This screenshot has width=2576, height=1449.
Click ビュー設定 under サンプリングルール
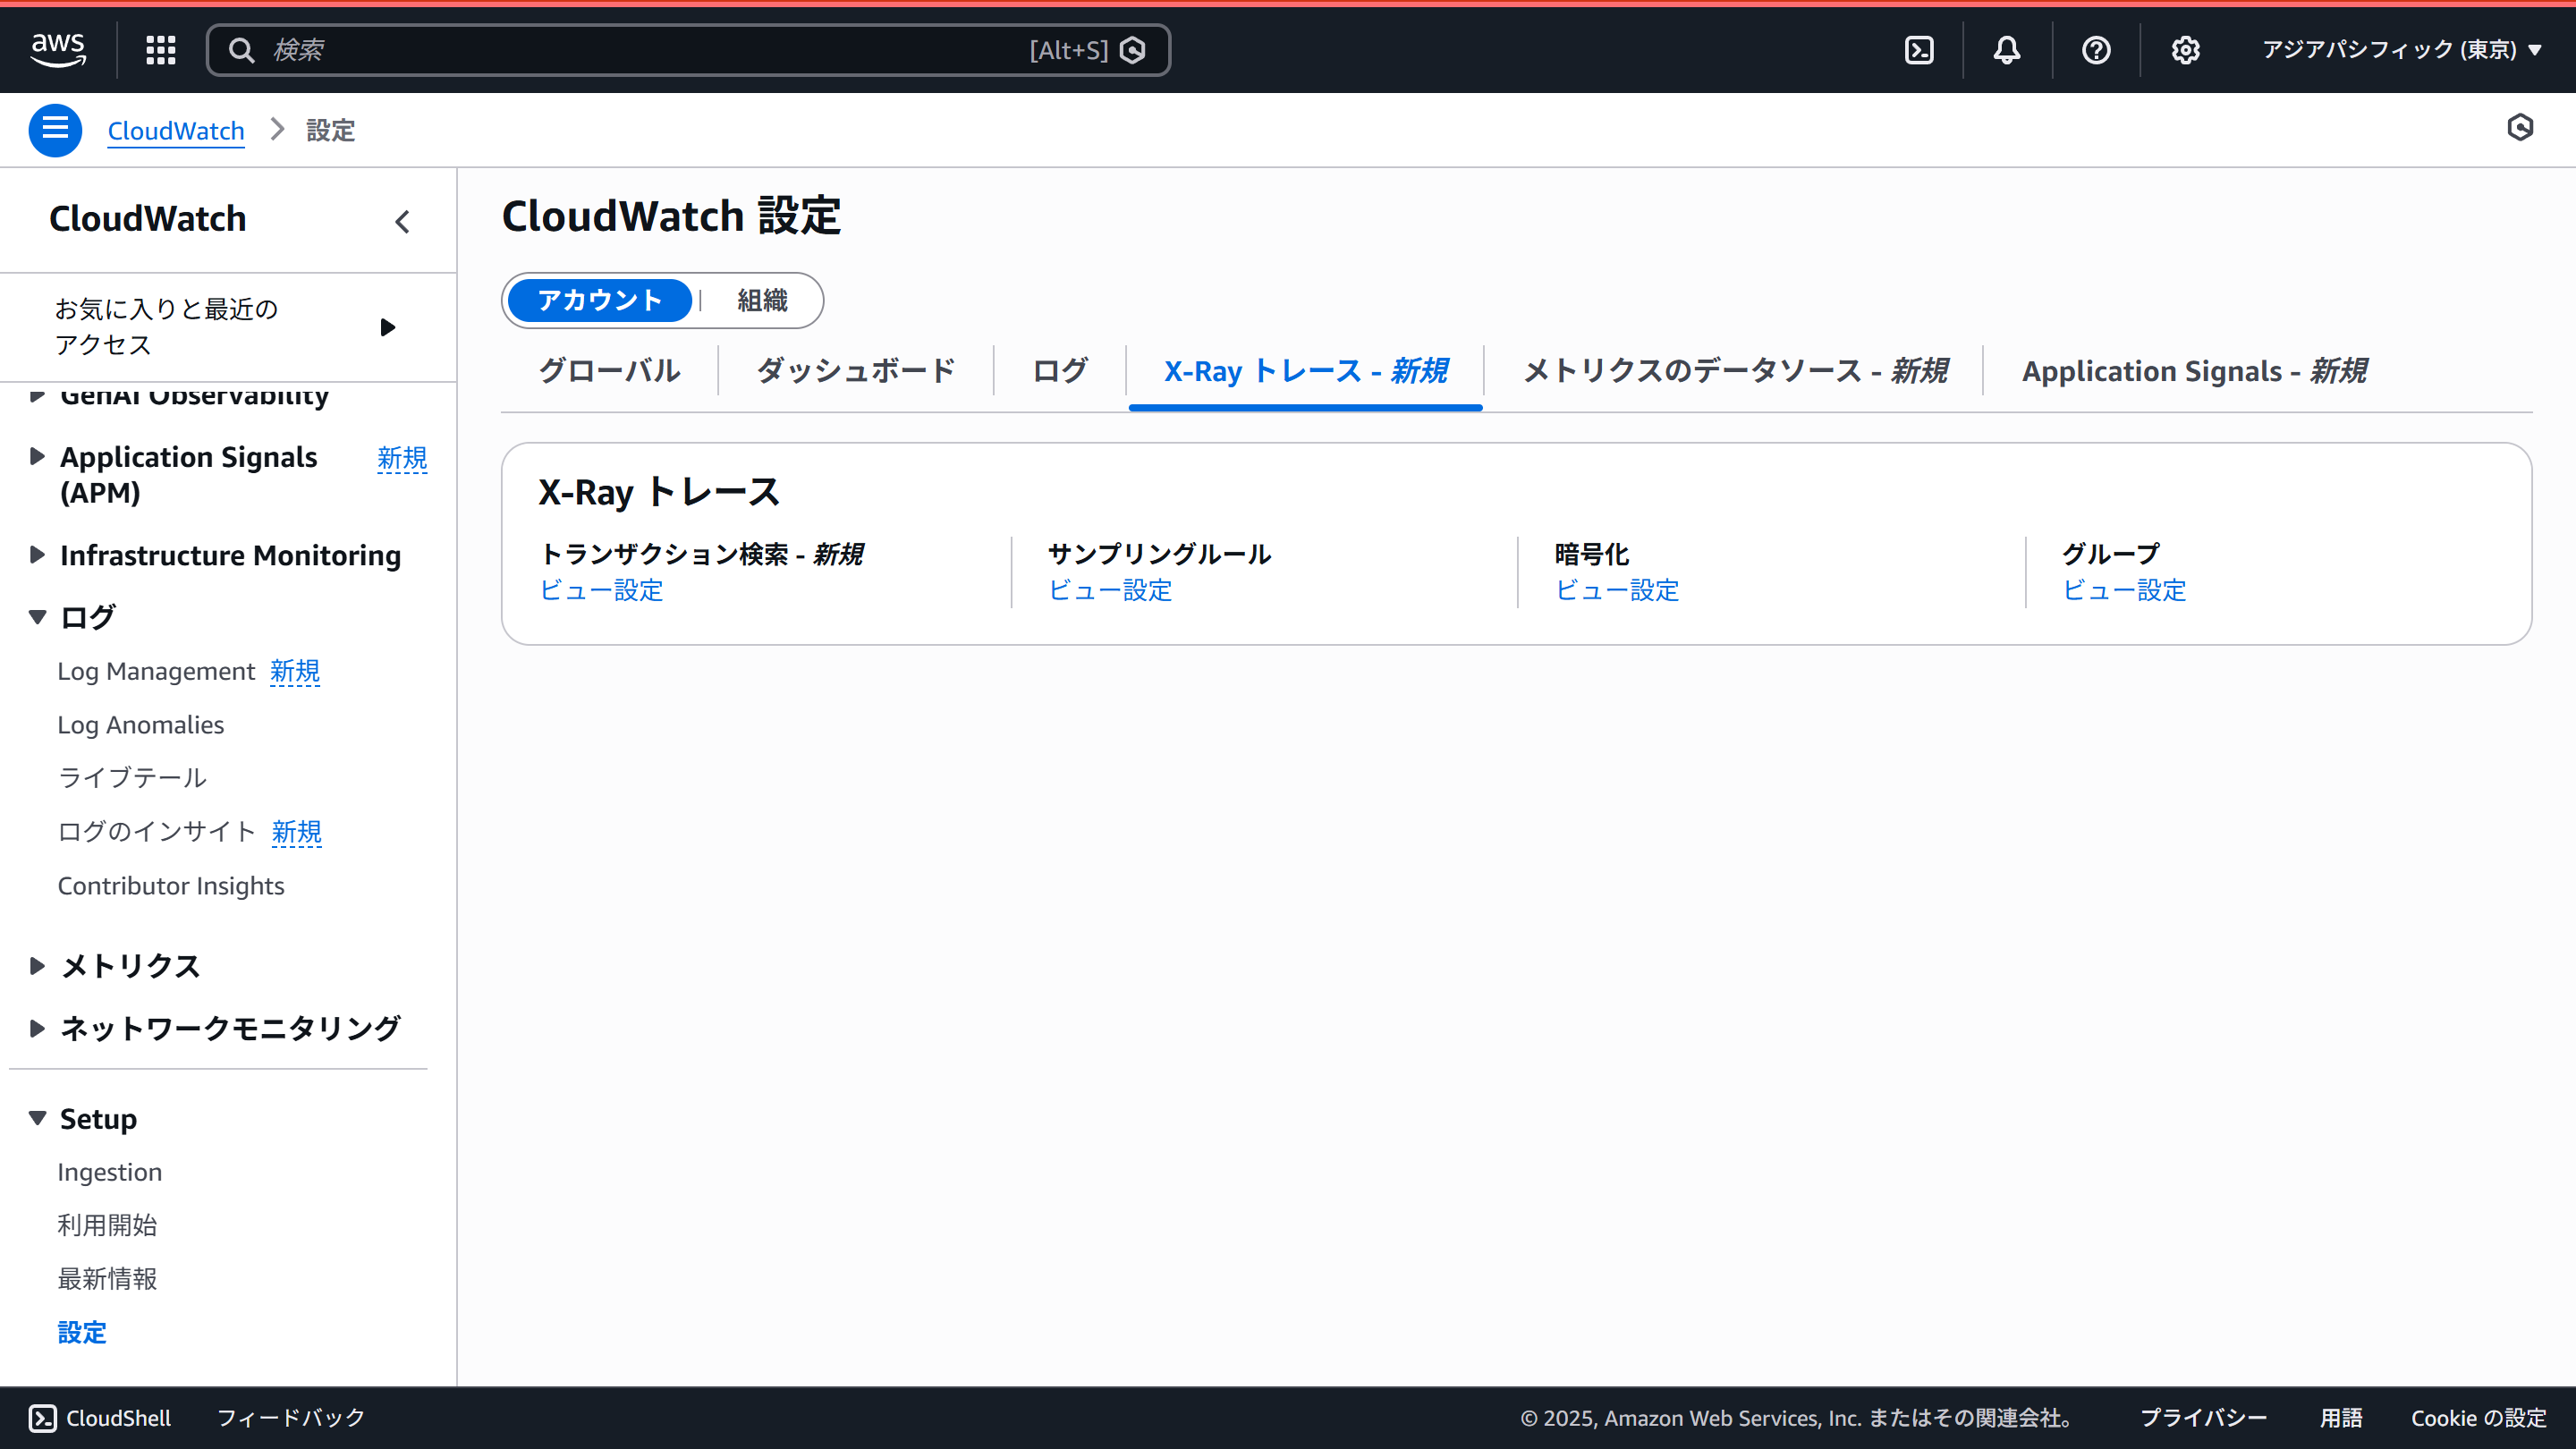point(1110,590)
